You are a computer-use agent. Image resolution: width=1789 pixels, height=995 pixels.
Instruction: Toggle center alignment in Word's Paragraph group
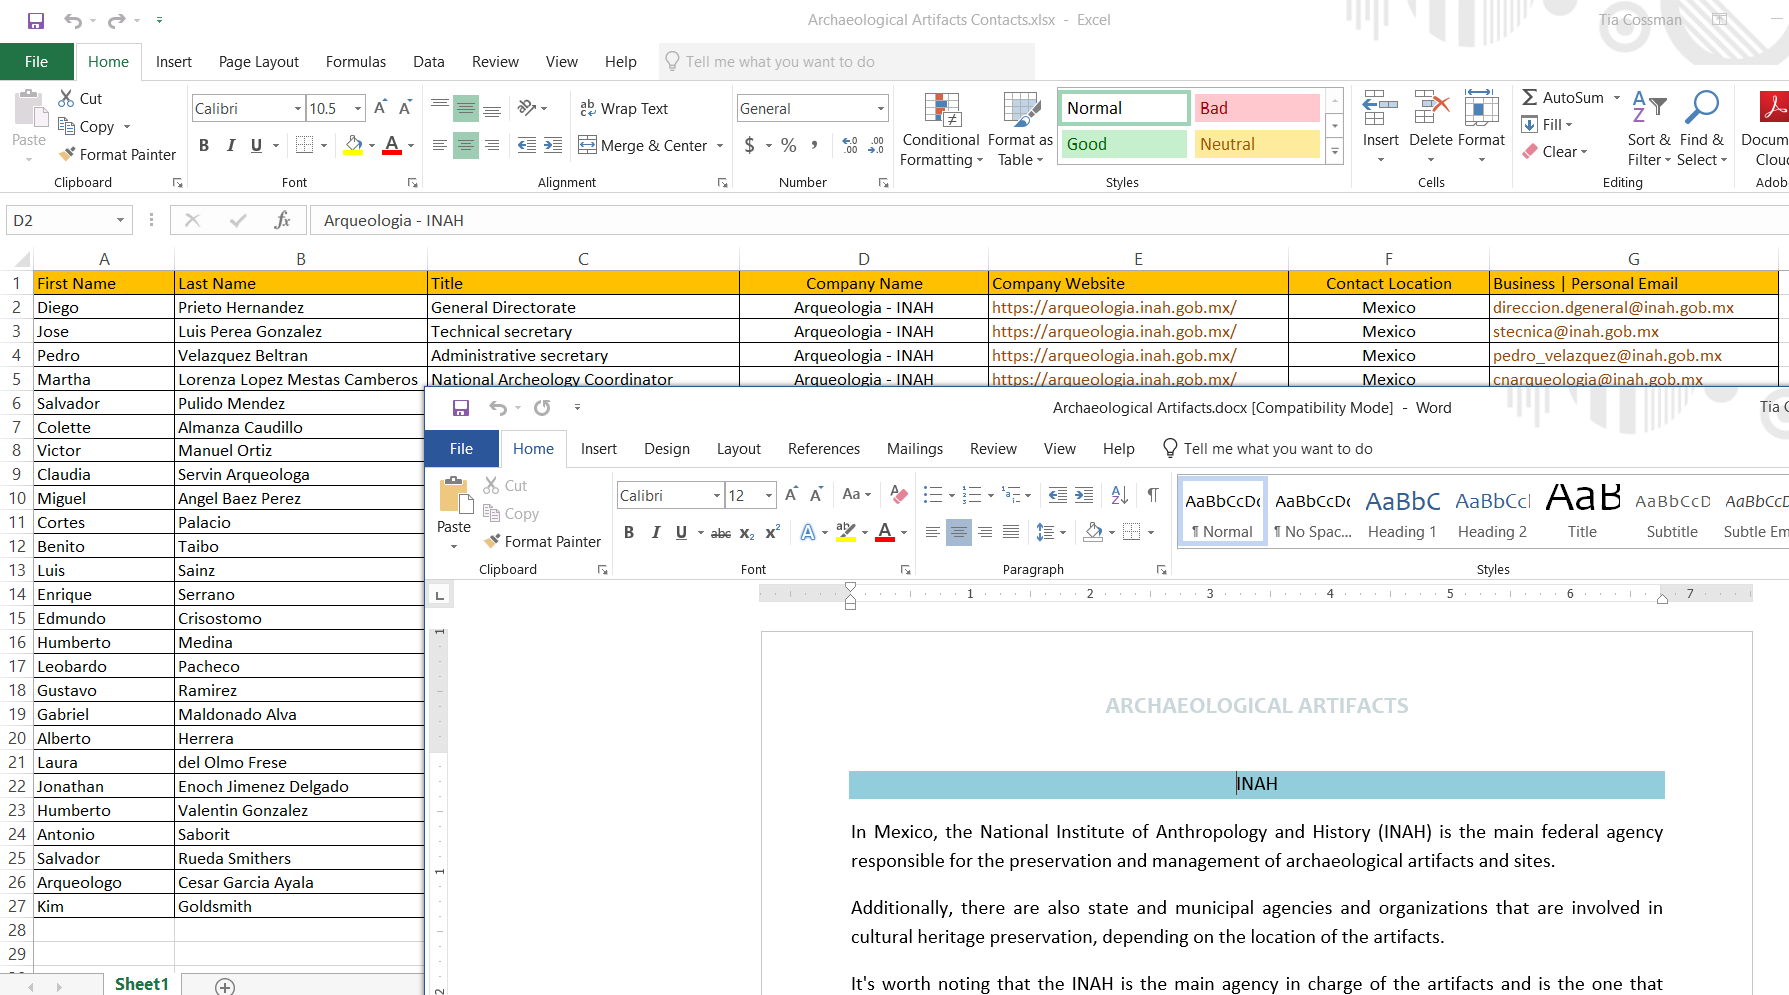(958, 532)
